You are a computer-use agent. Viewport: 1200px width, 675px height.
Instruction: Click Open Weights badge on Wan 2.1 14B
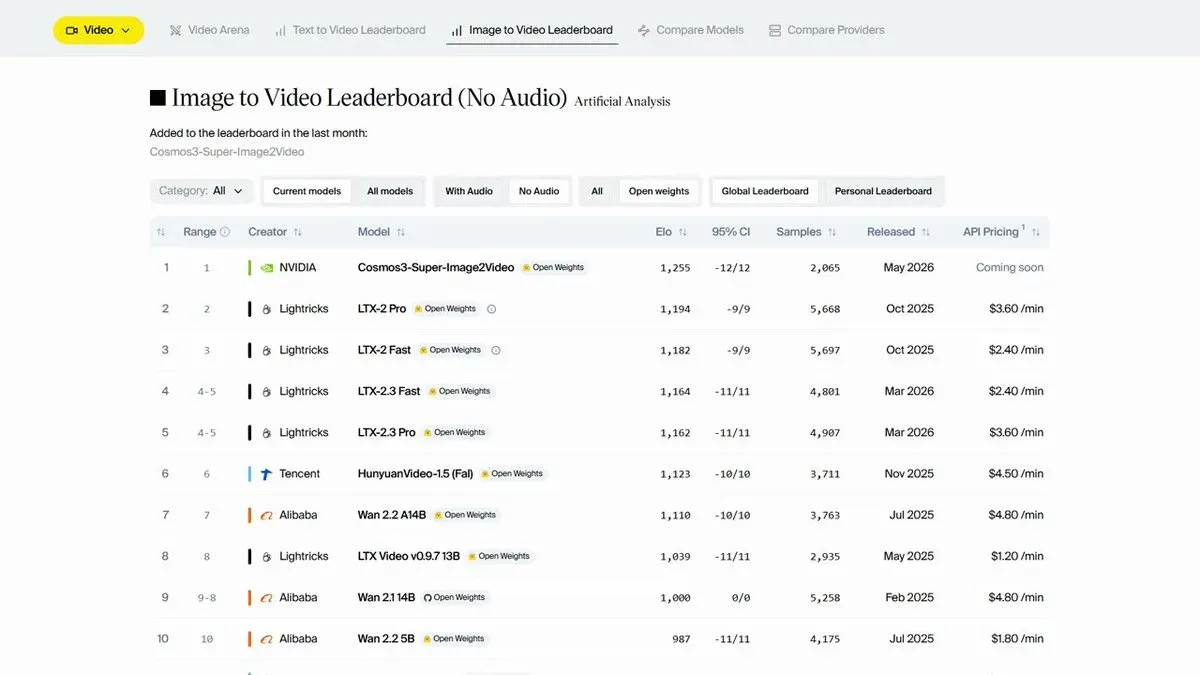pyautogui.click(x=454, y=598)
